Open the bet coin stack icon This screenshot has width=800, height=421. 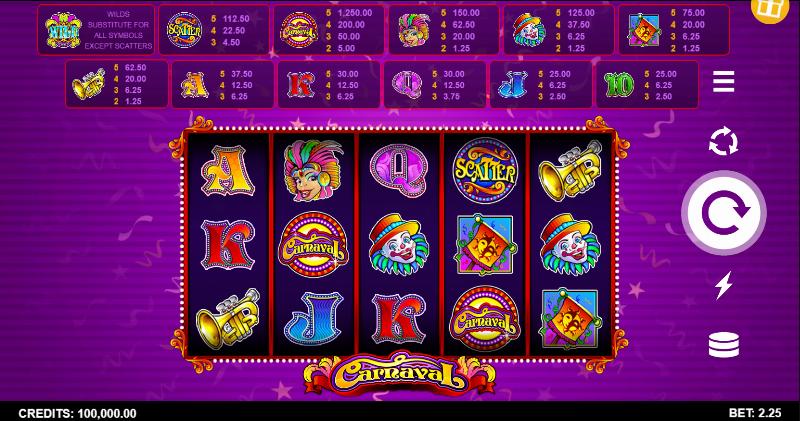[723, 344]
